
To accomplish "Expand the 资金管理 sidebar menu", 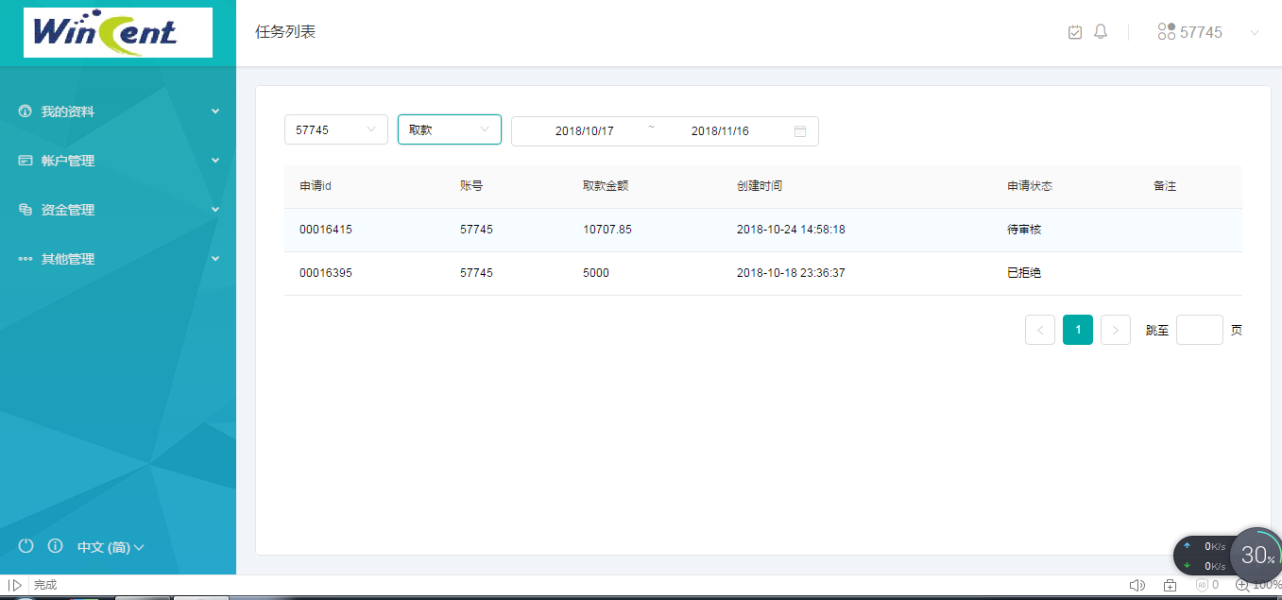I will (x=118, y=210).
